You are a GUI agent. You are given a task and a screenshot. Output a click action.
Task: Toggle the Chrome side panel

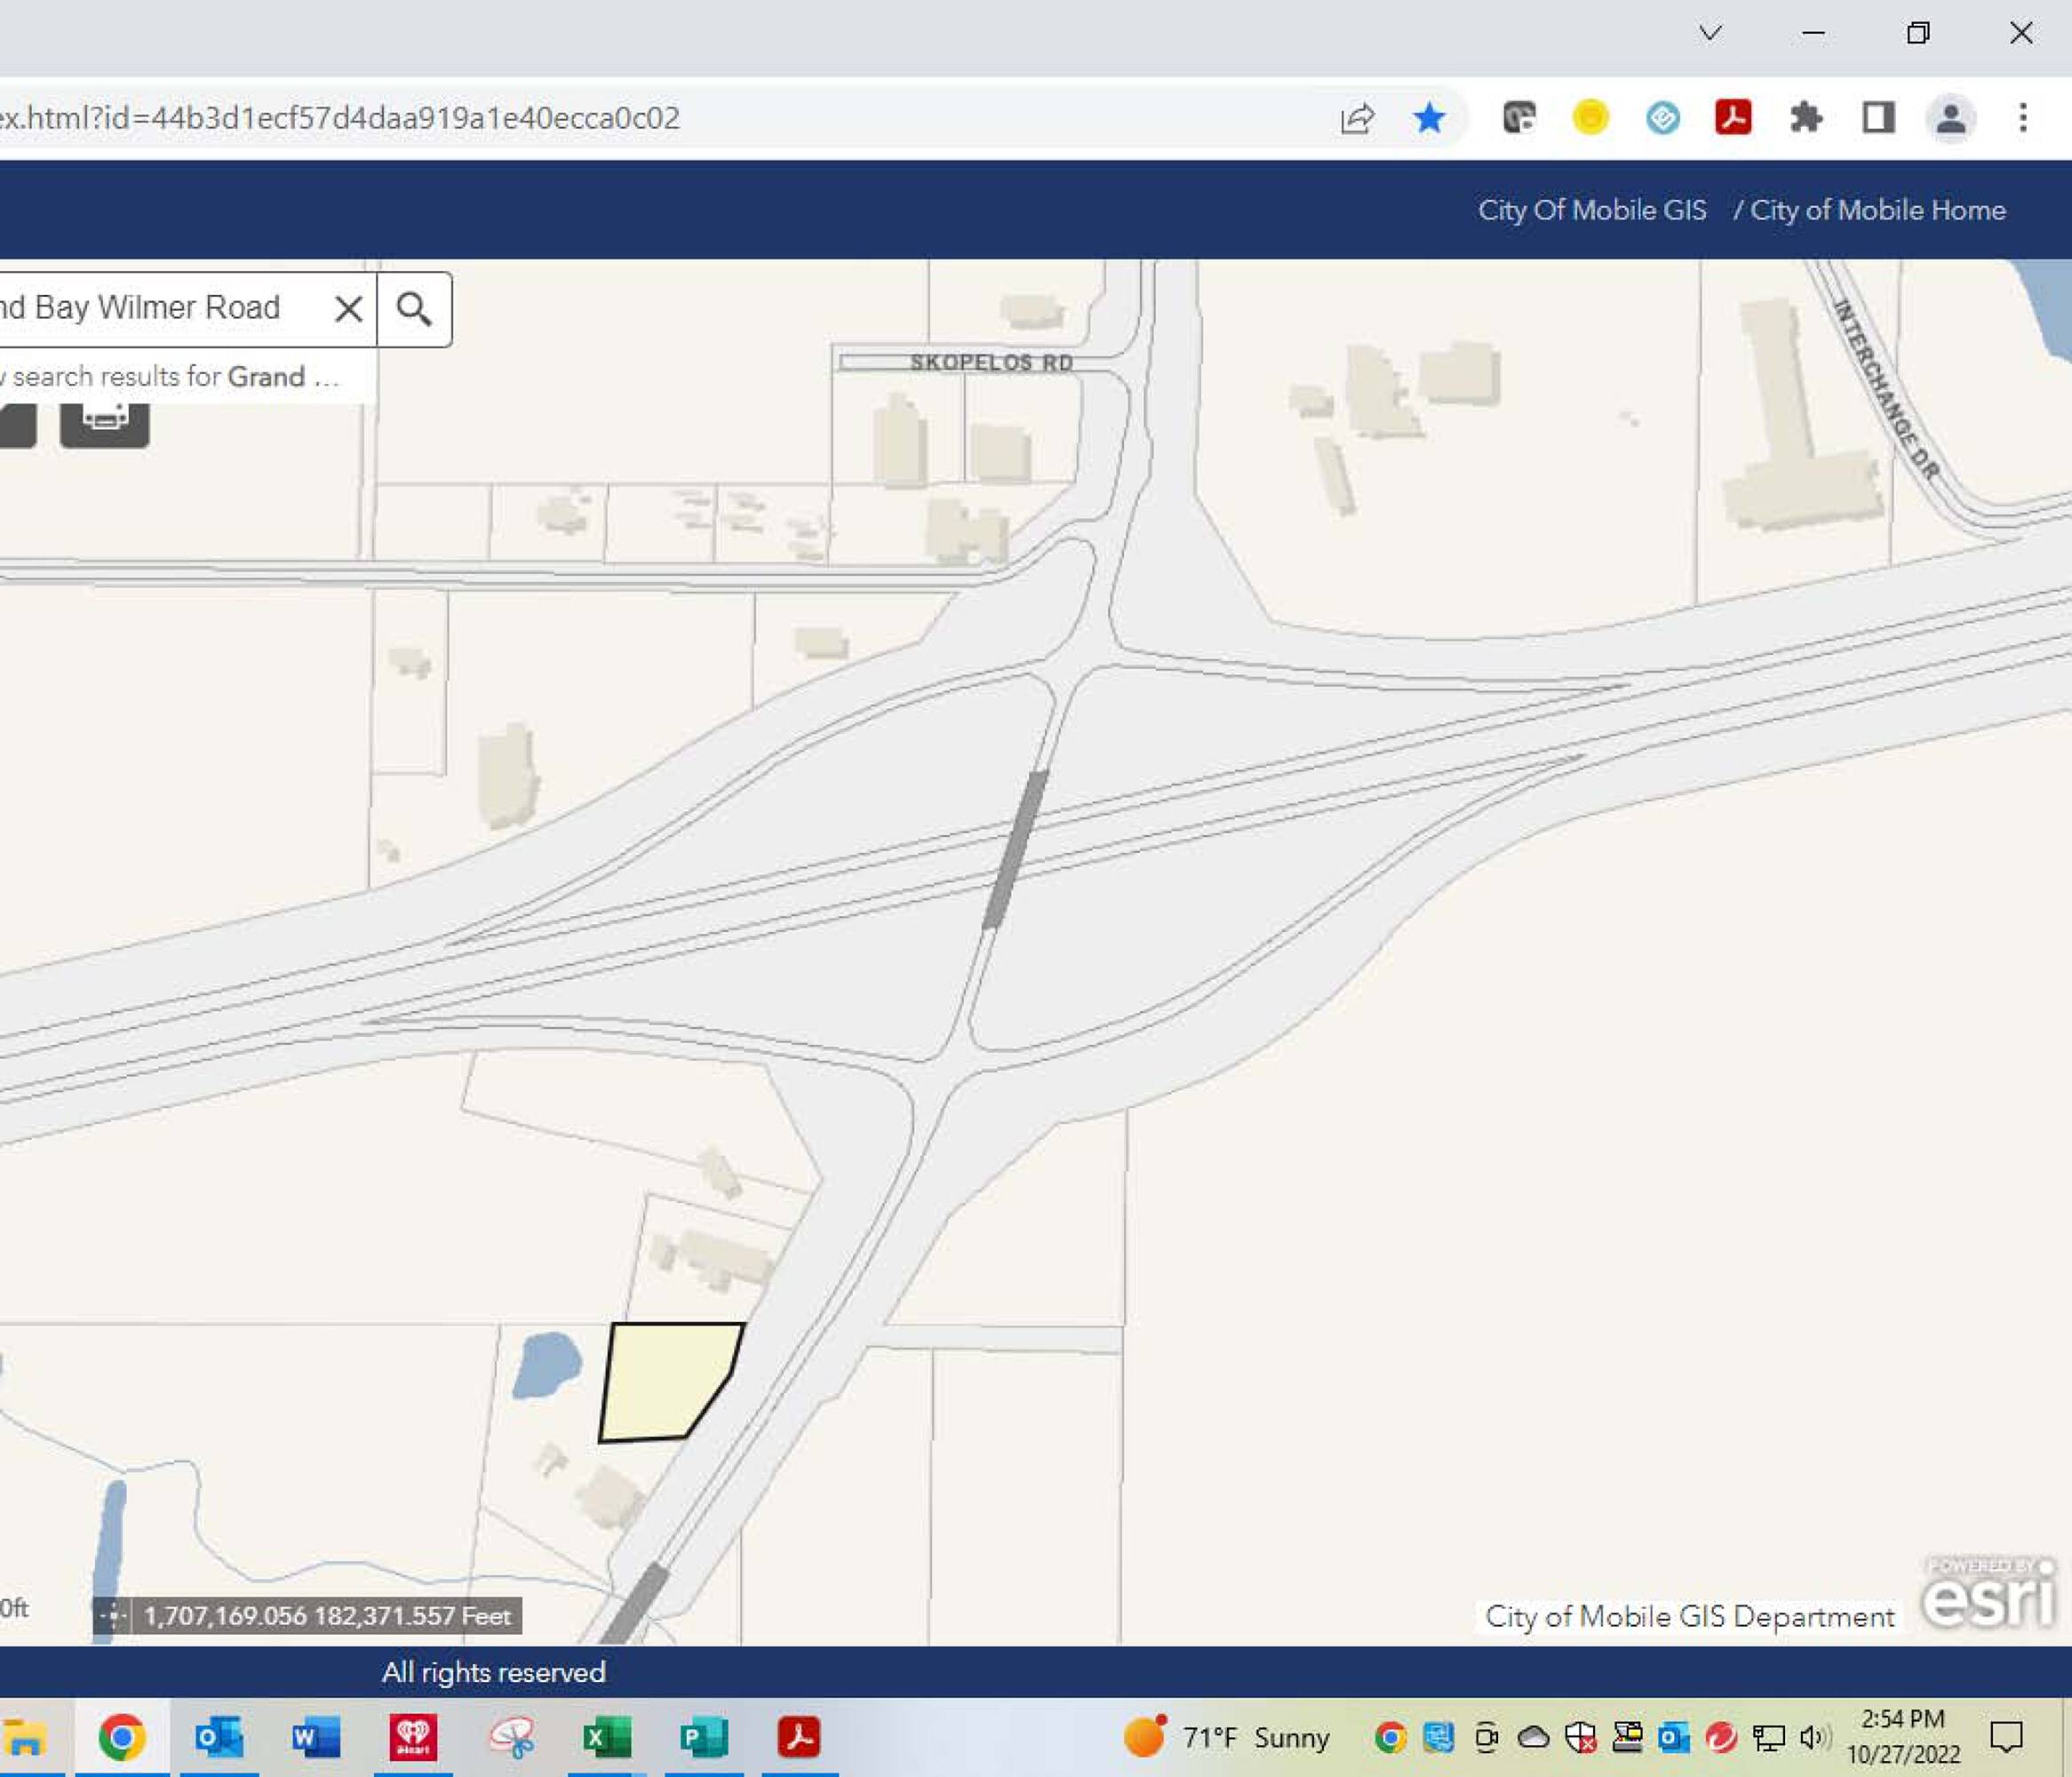tap(1878, 118)
